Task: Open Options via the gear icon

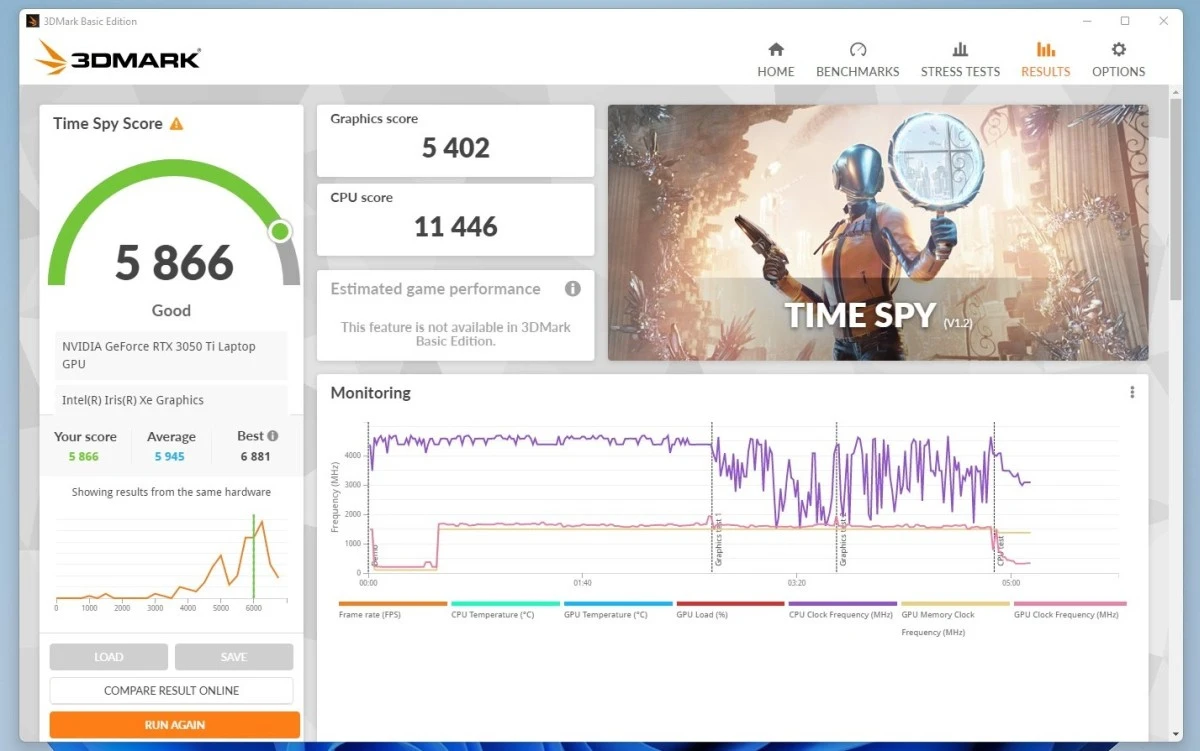Action: coord(1118,50)
